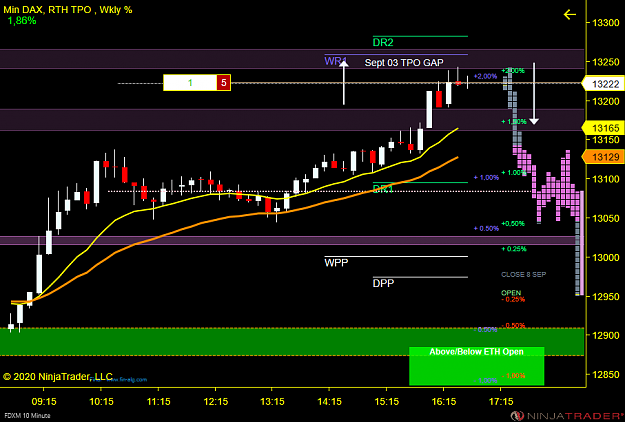Select the 13222 current price marker
The width and height of the screenshot is (625, 422).
[604, 84]
